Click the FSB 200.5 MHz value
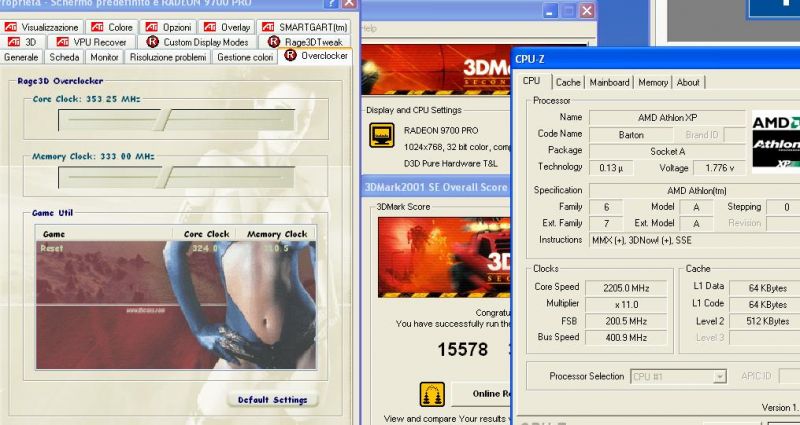Screen dimensions: 800x425 pyautogui.click(x=626, y=321)
